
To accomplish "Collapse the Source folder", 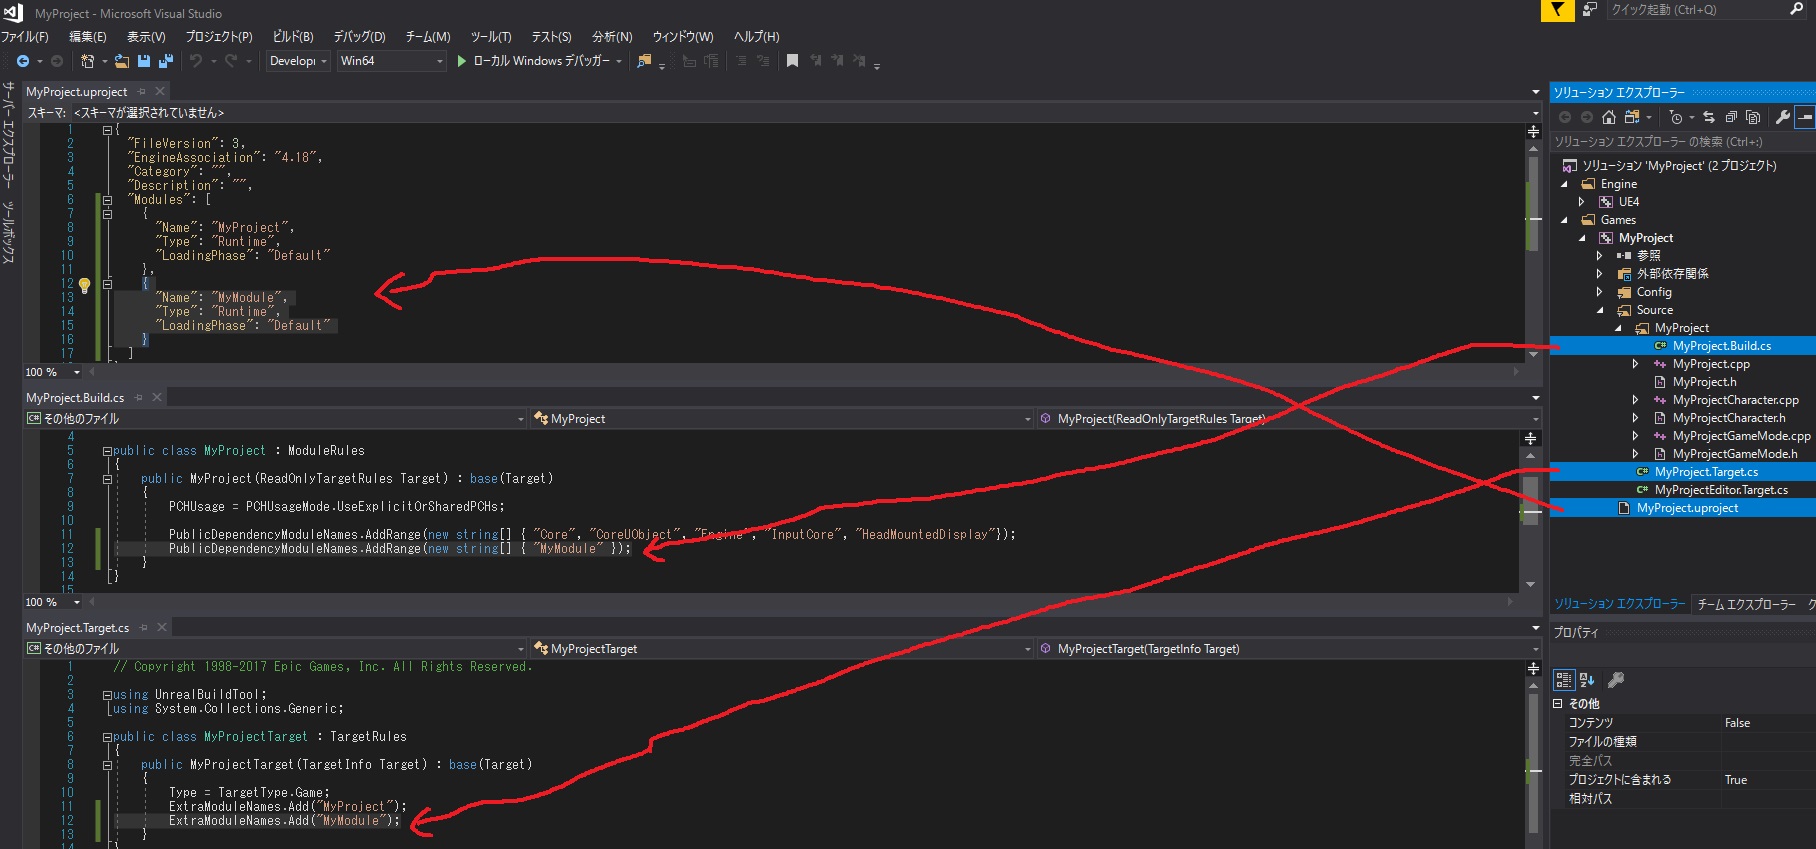I will (1600, 310).
